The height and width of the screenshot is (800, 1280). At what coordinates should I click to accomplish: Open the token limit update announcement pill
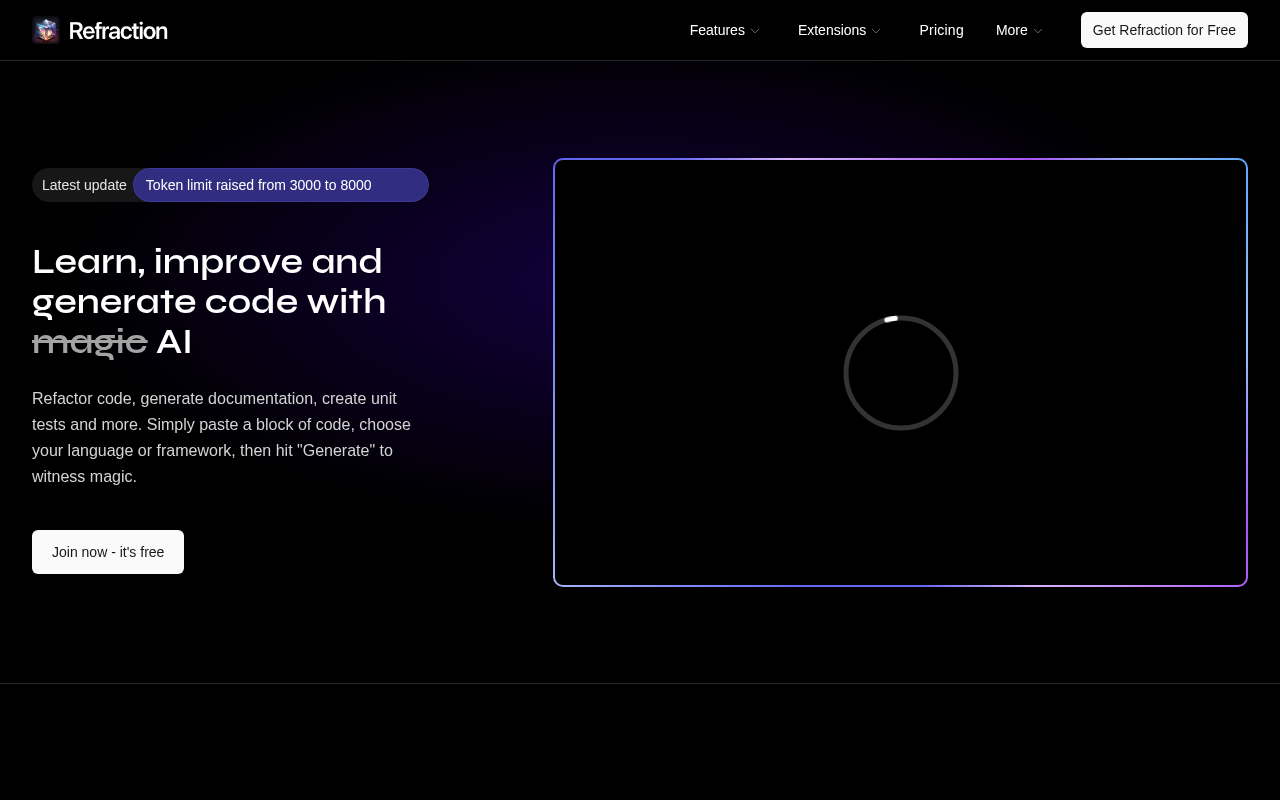click(281, 185)
